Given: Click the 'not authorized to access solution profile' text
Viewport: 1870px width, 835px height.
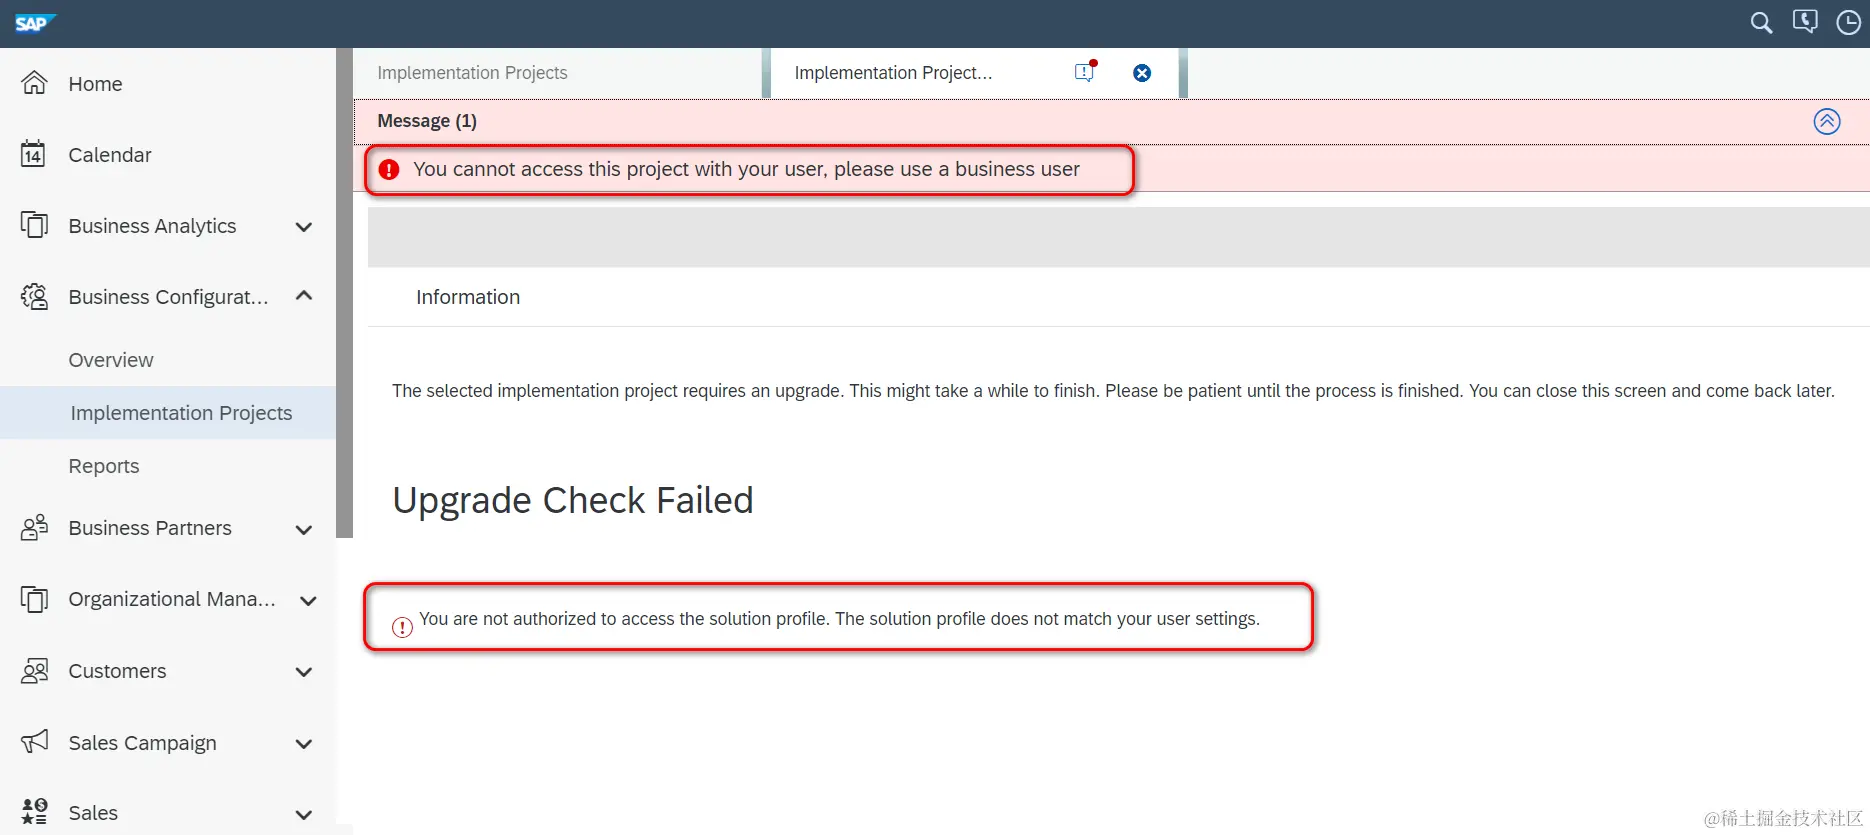Looking at the screenshot, I should click(x=839, y=619).
